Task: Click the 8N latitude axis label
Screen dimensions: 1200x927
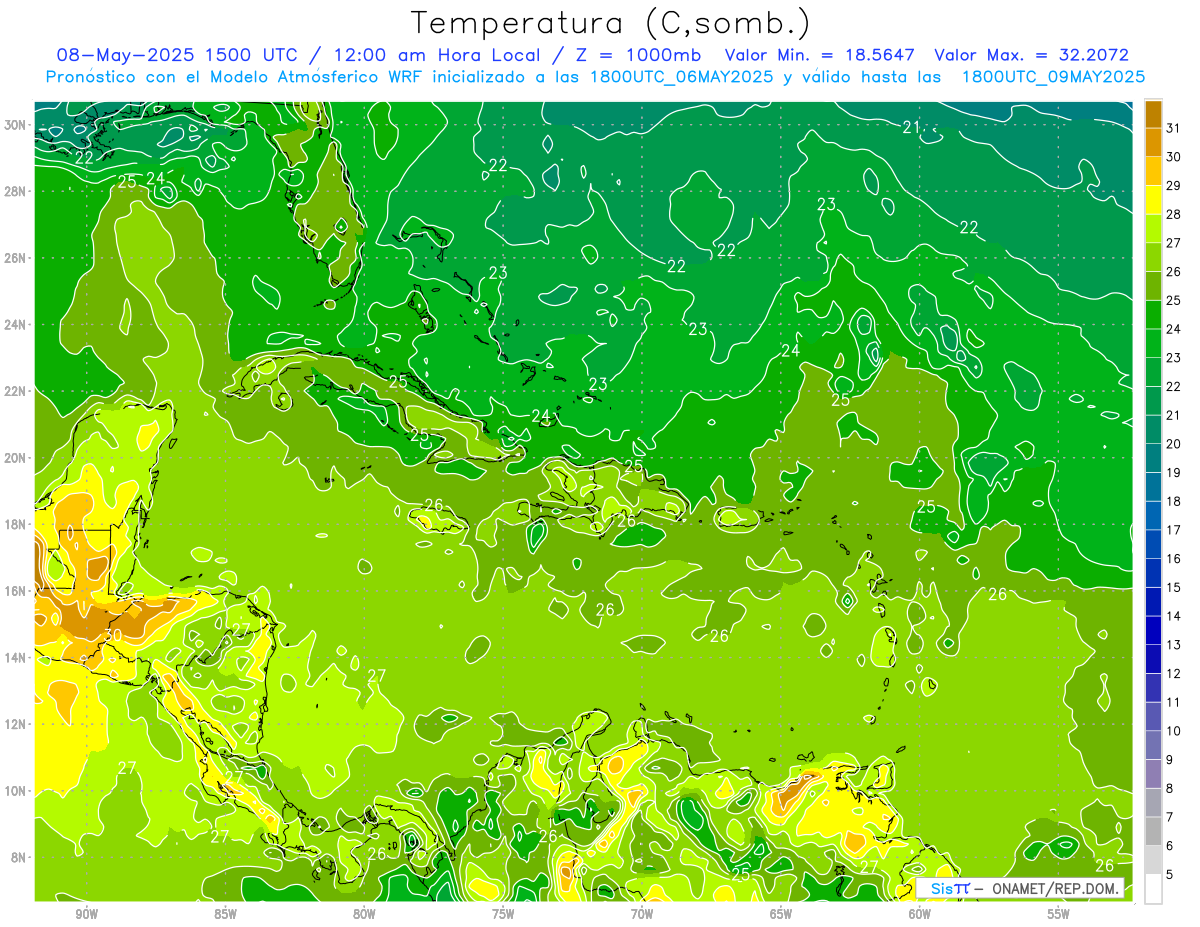Action: pyautogui.click(x=19, y=857)
